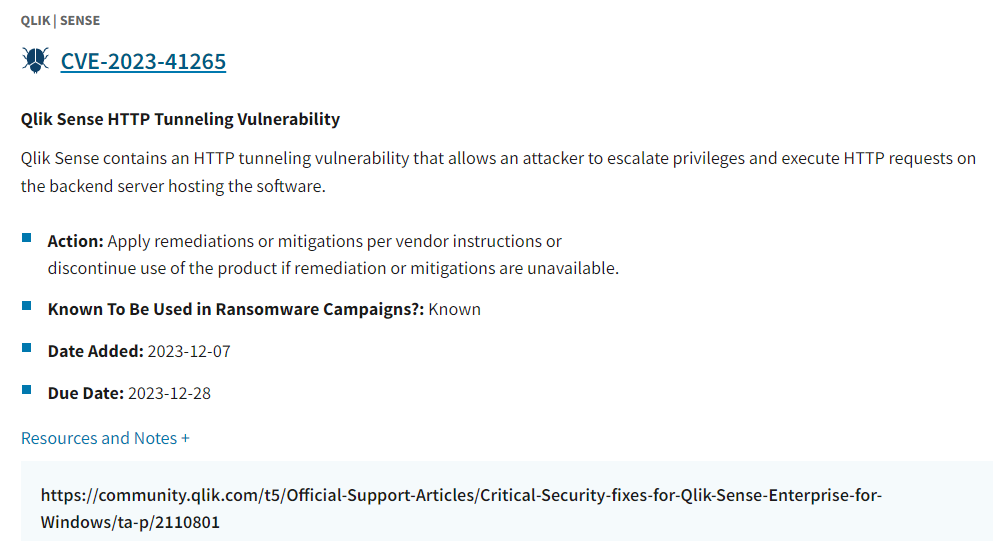The image size is (997, 541).
Task: Click the blue bullet beside Action
Action: 27,238
